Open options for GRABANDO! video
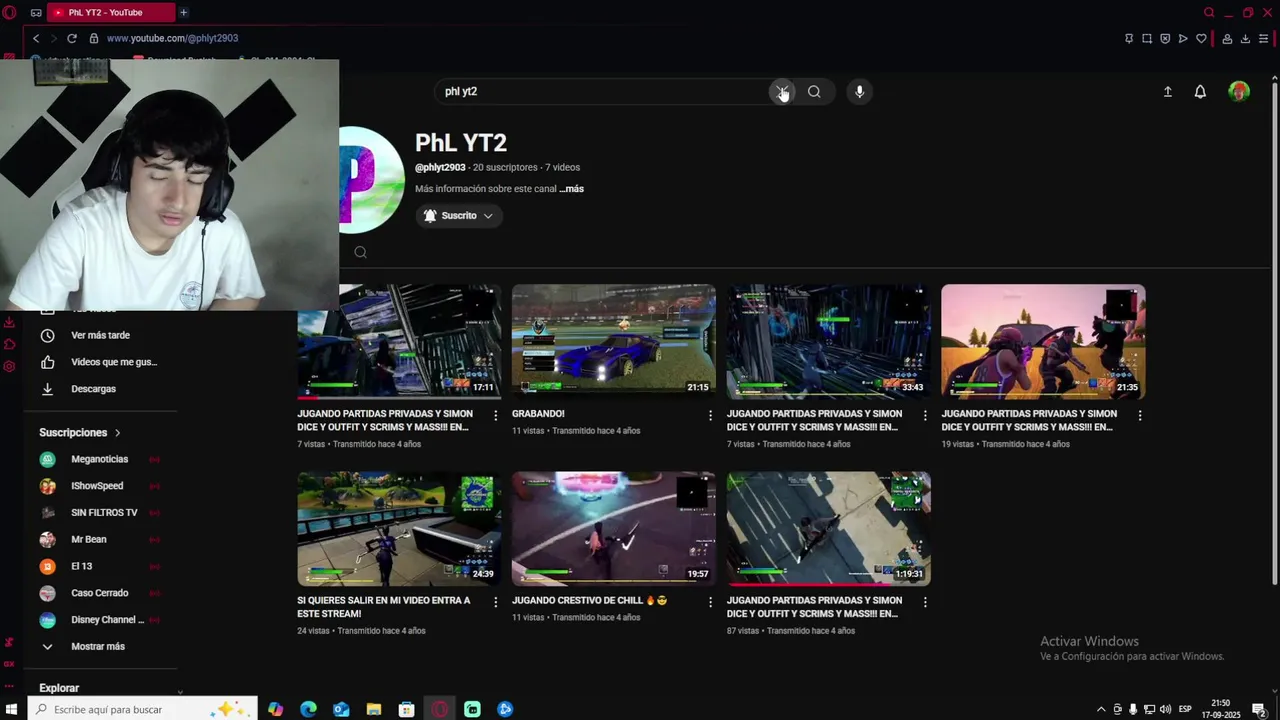 click(710, 415)
